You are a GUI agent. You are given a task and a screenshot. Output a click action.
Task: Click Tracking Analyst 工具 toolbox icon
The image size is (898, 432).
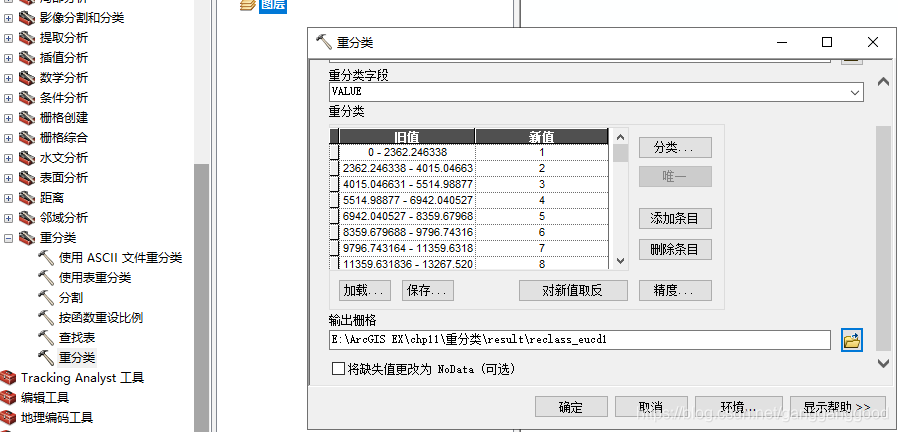pyautogui.click(x=8, y=378)
